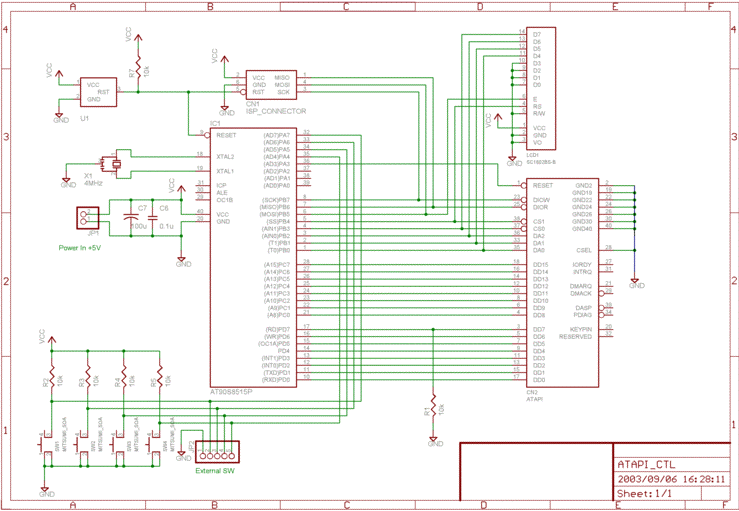
Task: Click the VCC arrow above the switch pull-ups
Action: pyautogui.click(x=50, y=338)
